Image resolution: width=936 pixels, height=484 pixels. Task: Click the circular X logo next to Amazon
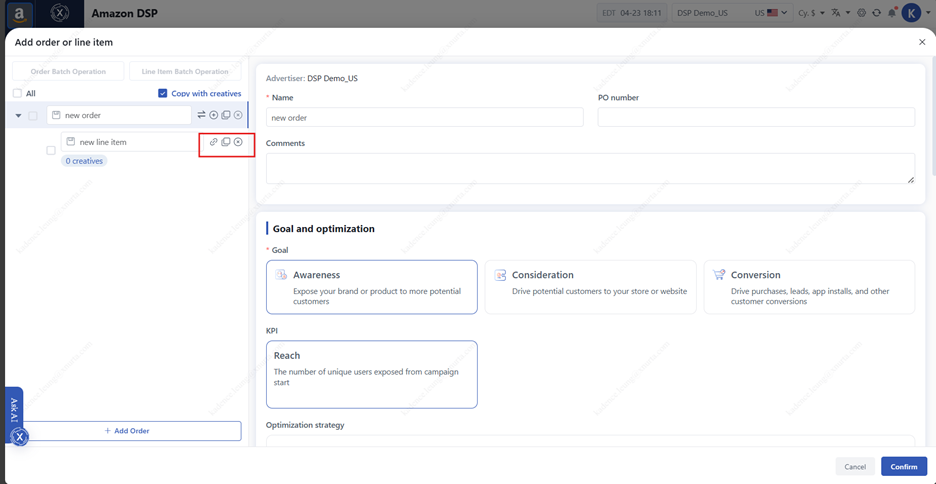pyautogui.click(x=60, y=13)
